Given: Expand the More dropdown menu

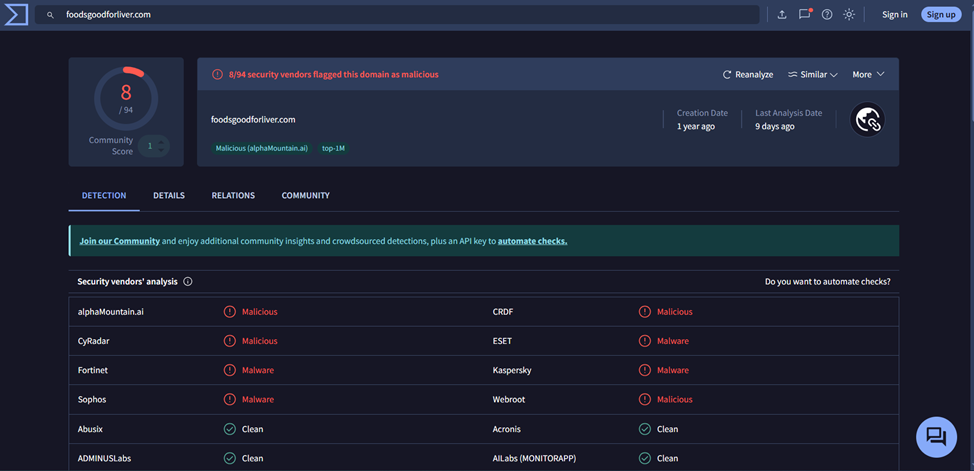Looking at the screenshot, I should coord(868,75).
